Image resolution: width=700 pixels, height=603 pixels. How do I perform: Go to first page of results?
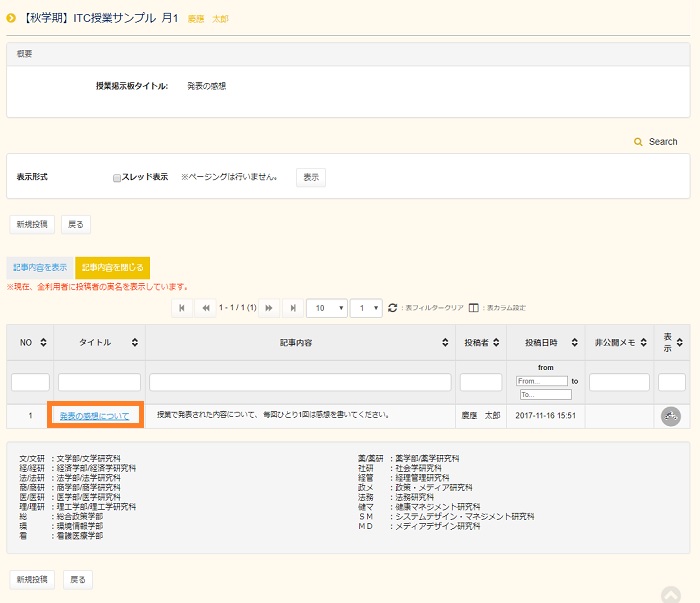(182, 308)
